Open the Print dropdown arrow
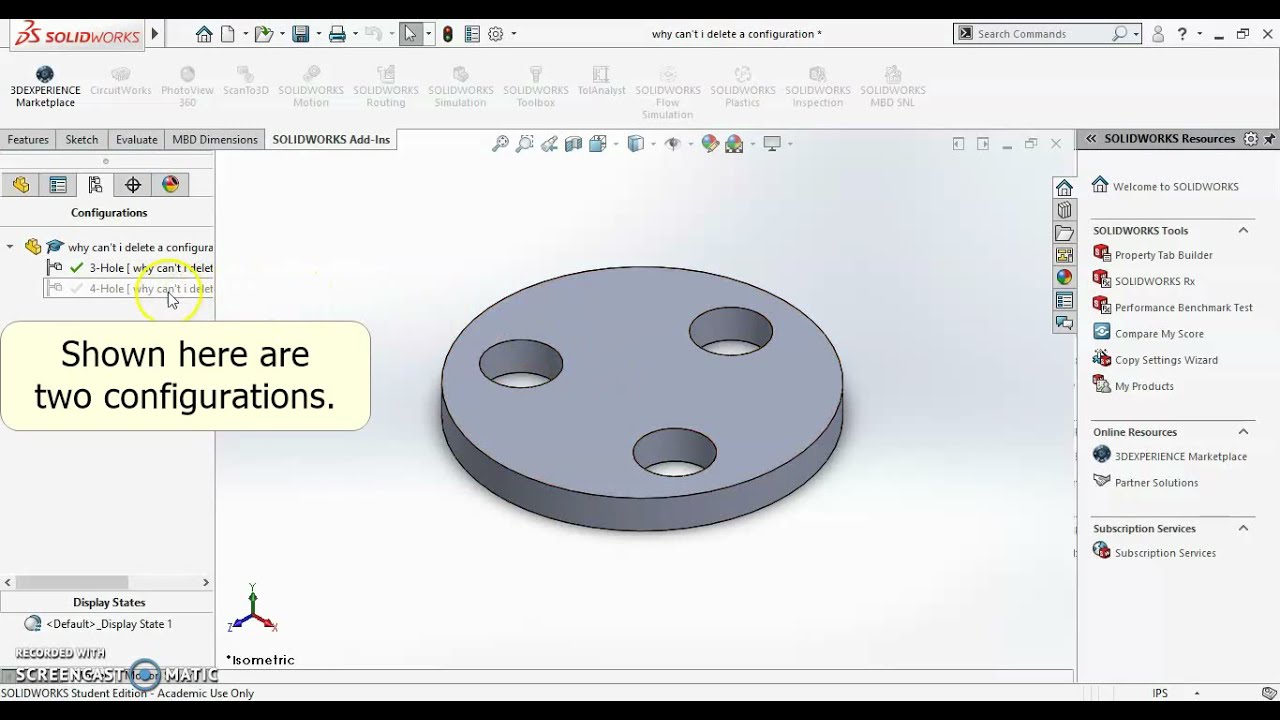The image size is (1280, 720). point(354,34)
